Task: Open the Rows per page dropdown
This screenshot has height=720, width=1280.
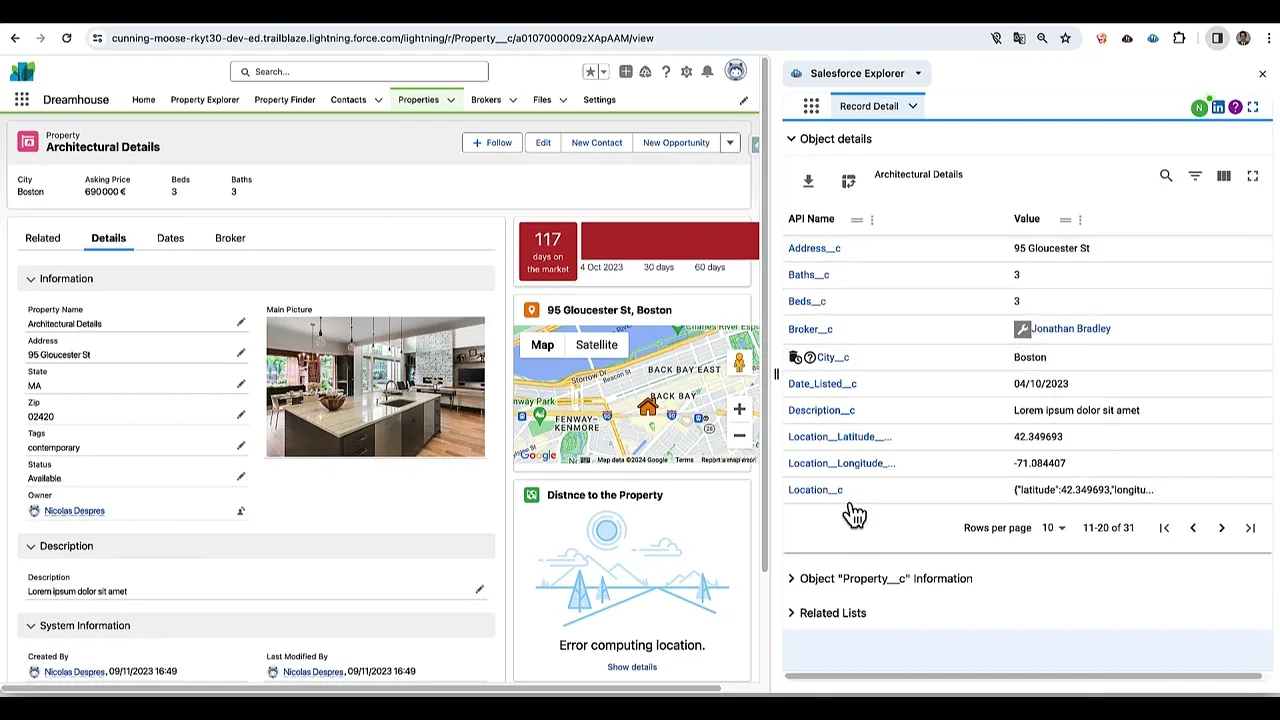Action: (x=1053, y=528)
